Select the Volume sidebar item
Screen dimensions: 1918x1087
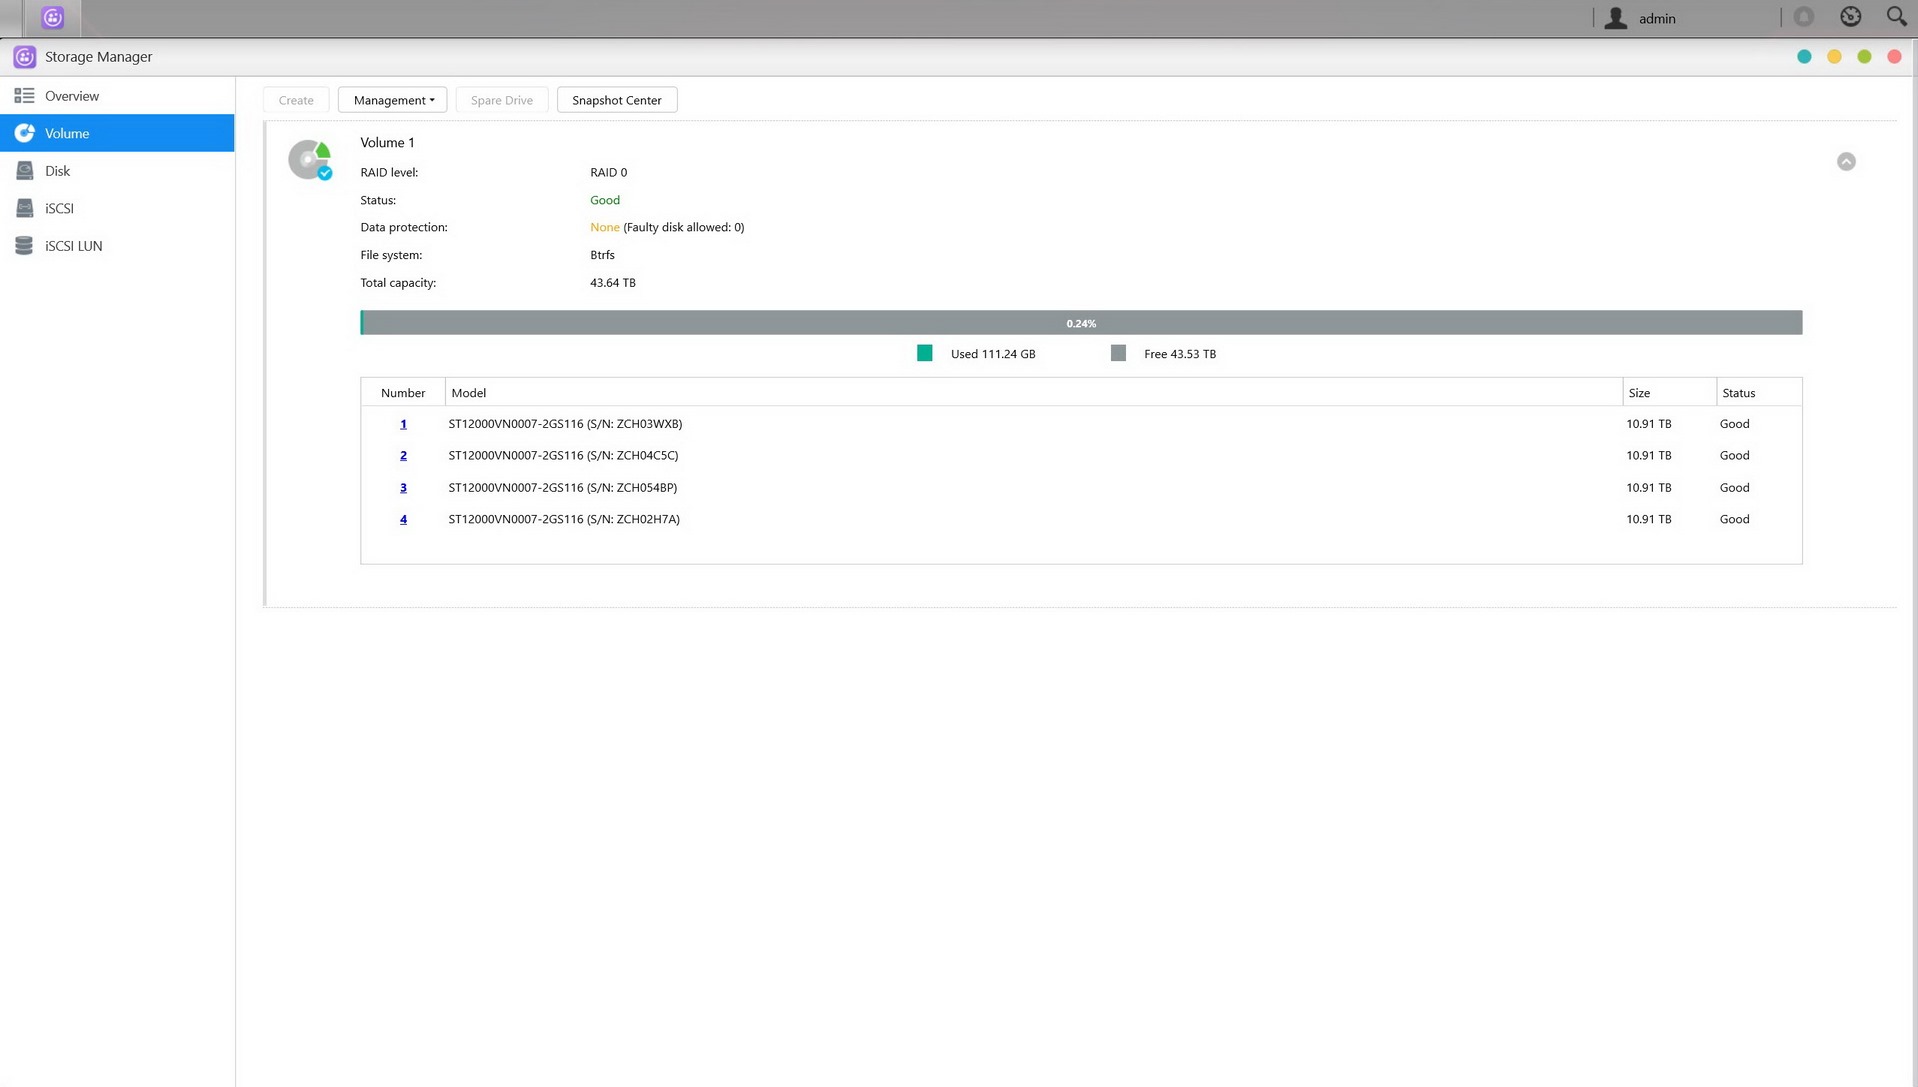[117, 133]
